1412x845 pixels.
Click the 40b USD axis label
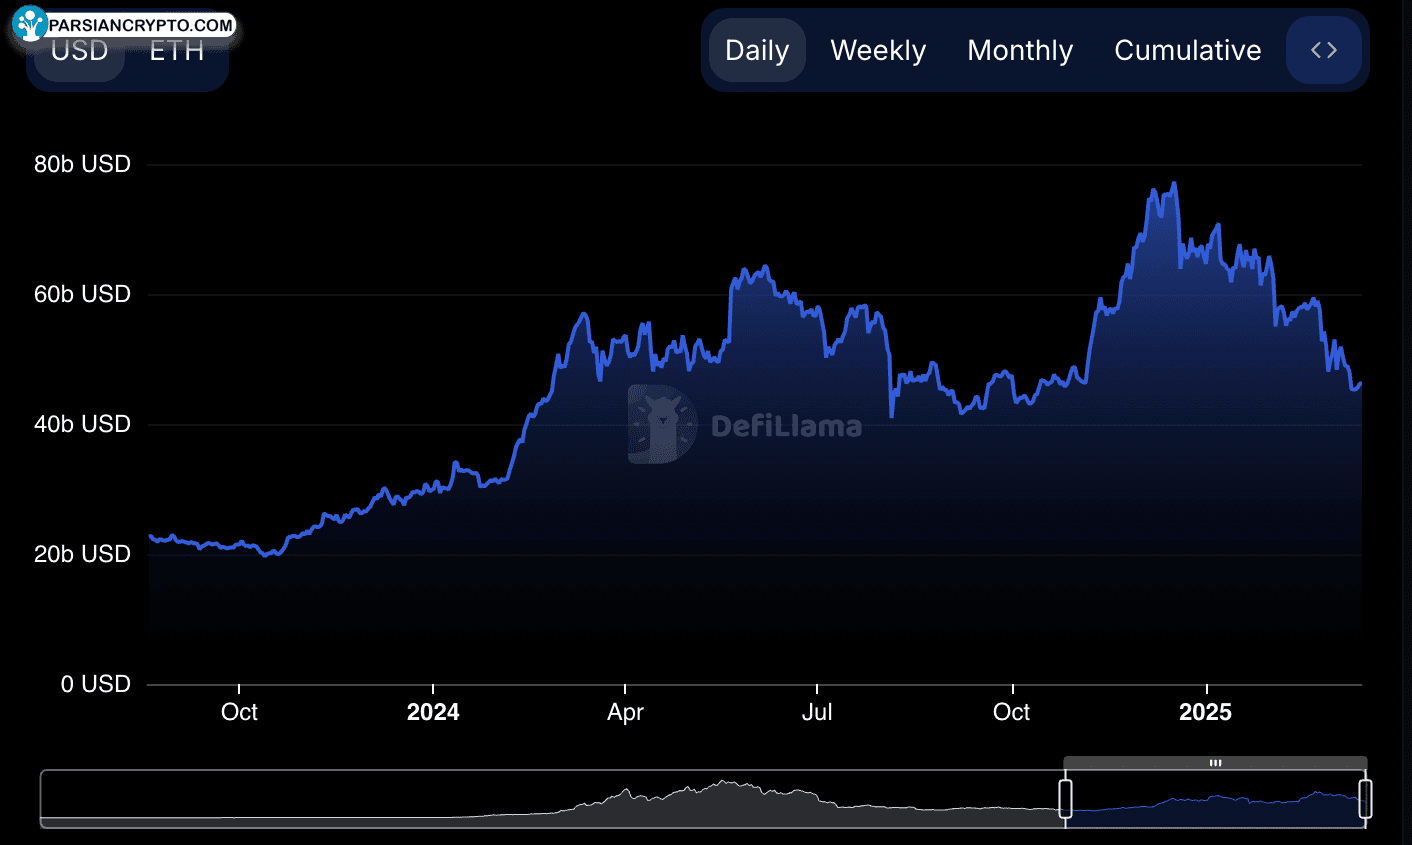pyautogui.click(x=82, y=424)
